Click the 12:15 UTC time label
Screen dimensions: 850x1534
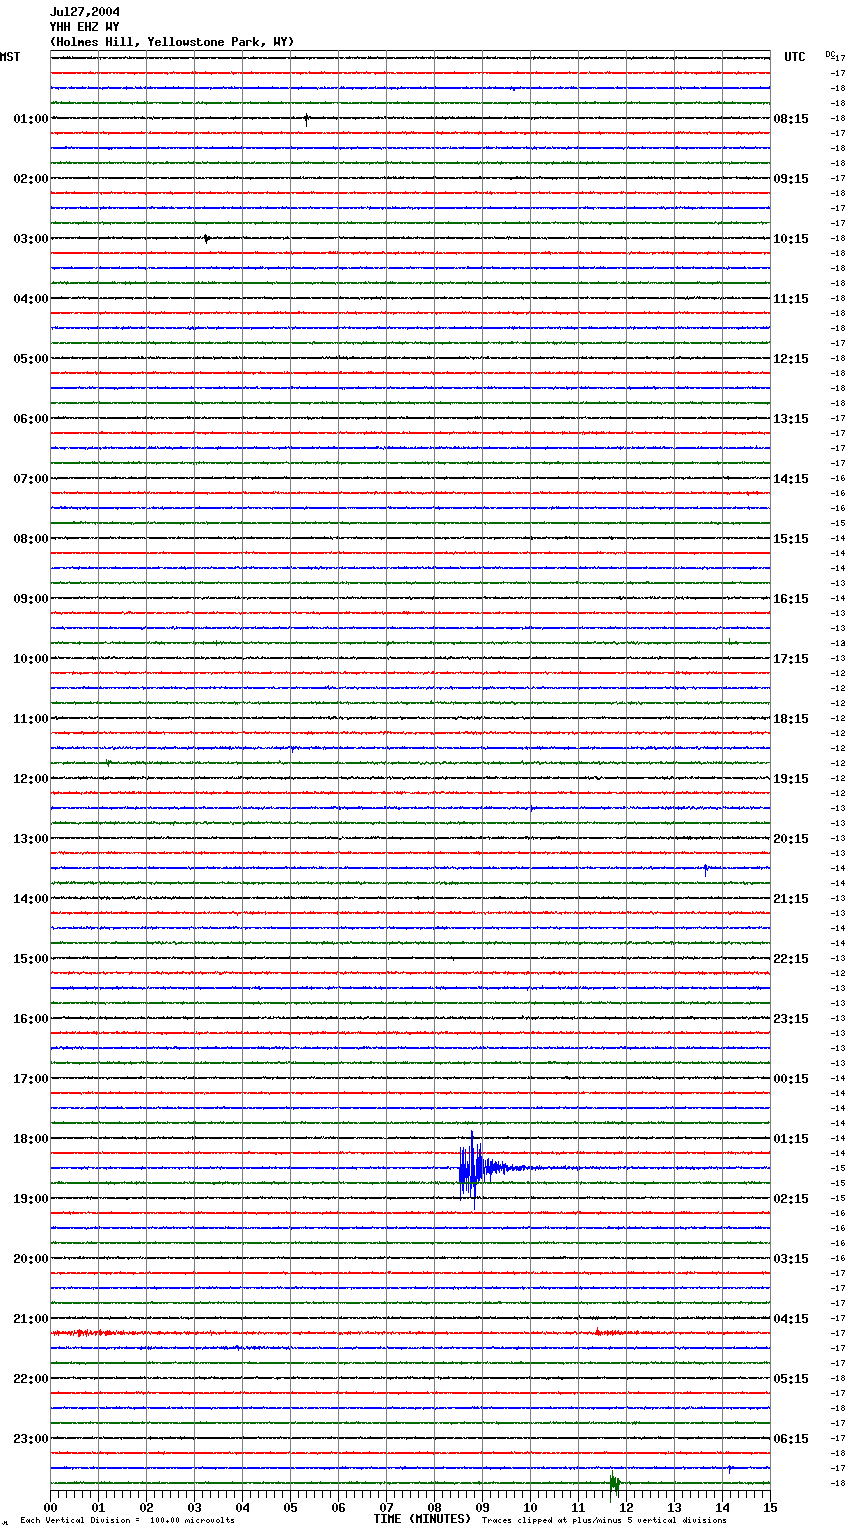pyautogui.click(x=791, y=359)
